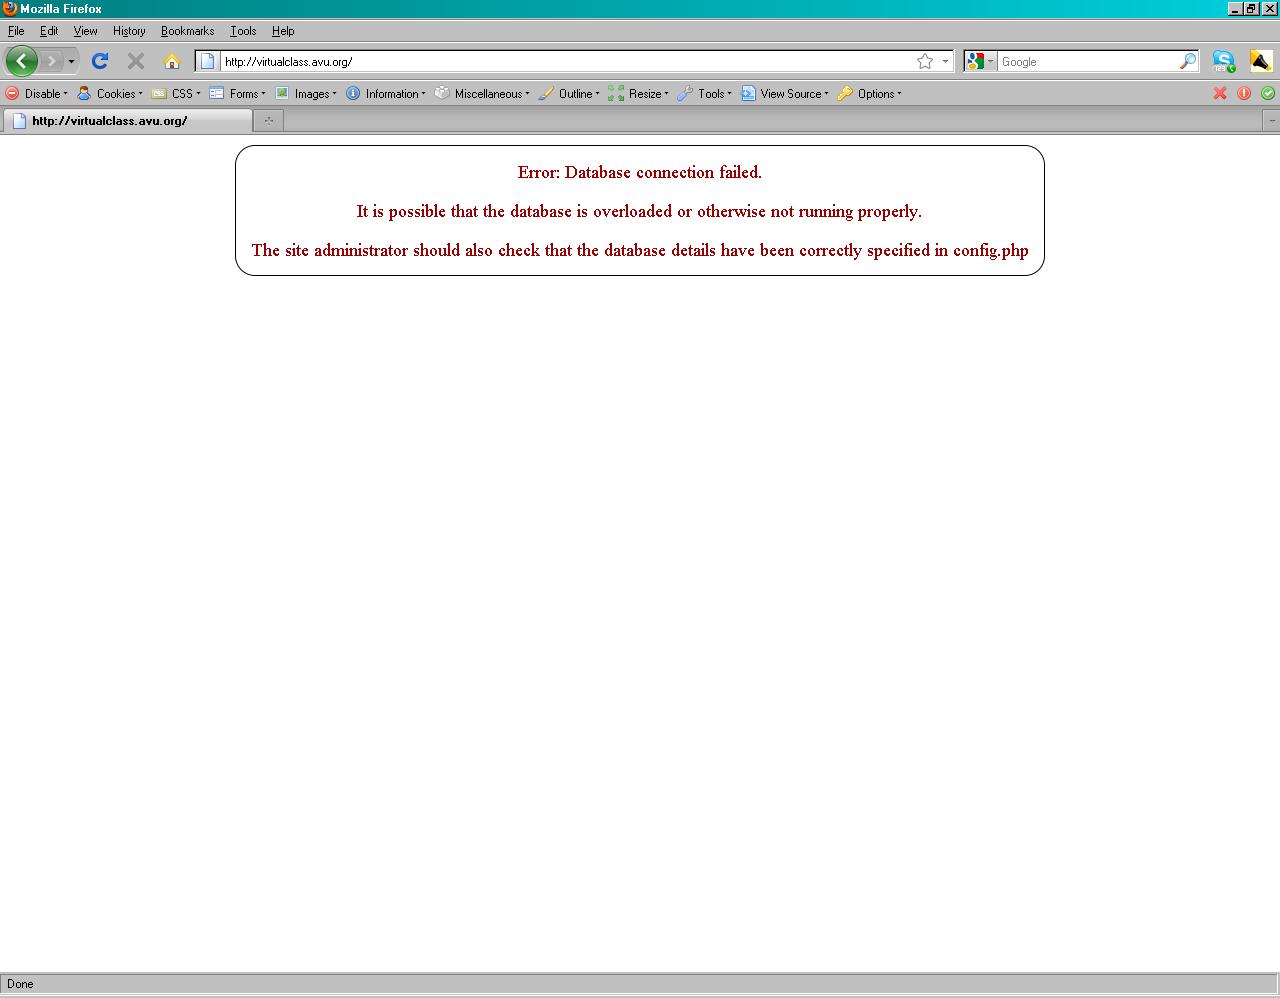Go to the Home page icon
The width and height of the screenshot is (1280, 998).
coord(172,61)
